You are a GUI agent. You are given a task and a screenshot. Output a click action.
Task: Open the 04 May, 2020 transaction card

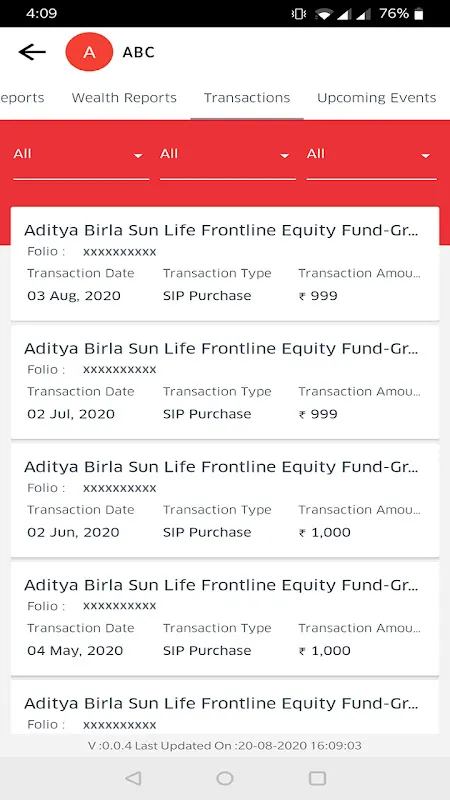pos(225,619)
